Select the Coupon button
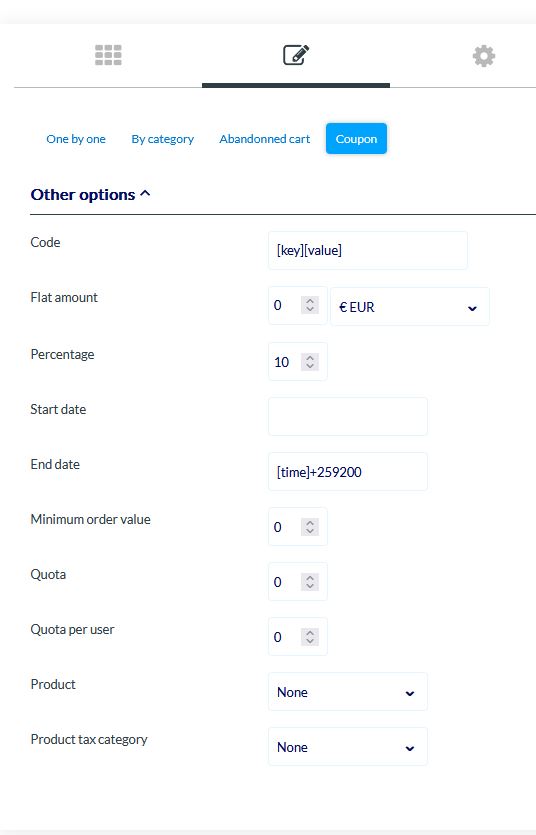536x835 pixels. pyautogui.click(x=356, y=138)
